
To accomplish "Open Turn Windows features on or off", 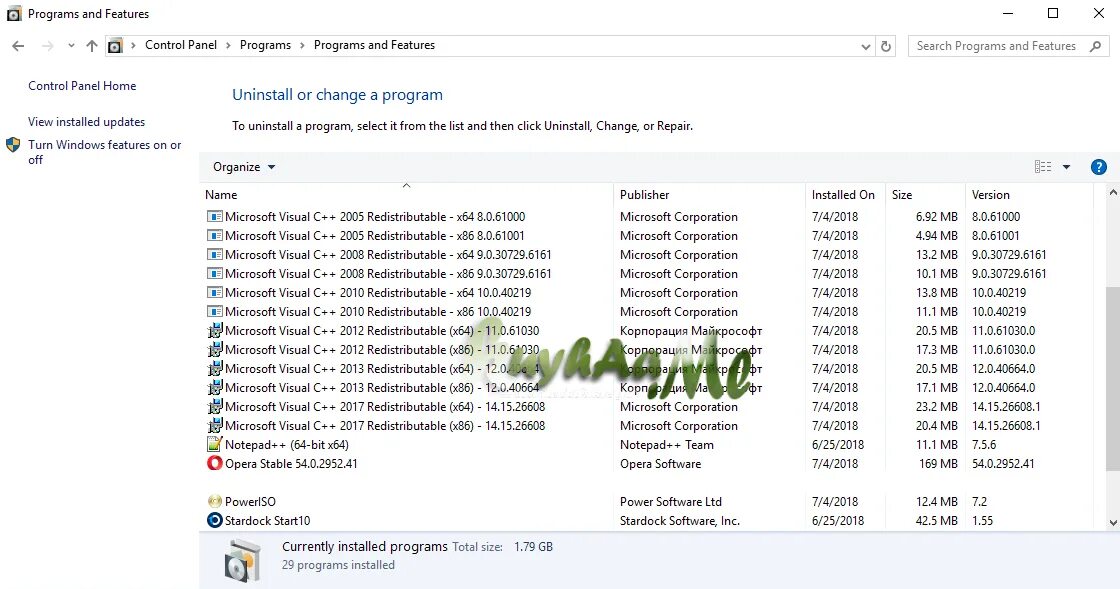I will [104, 152].
